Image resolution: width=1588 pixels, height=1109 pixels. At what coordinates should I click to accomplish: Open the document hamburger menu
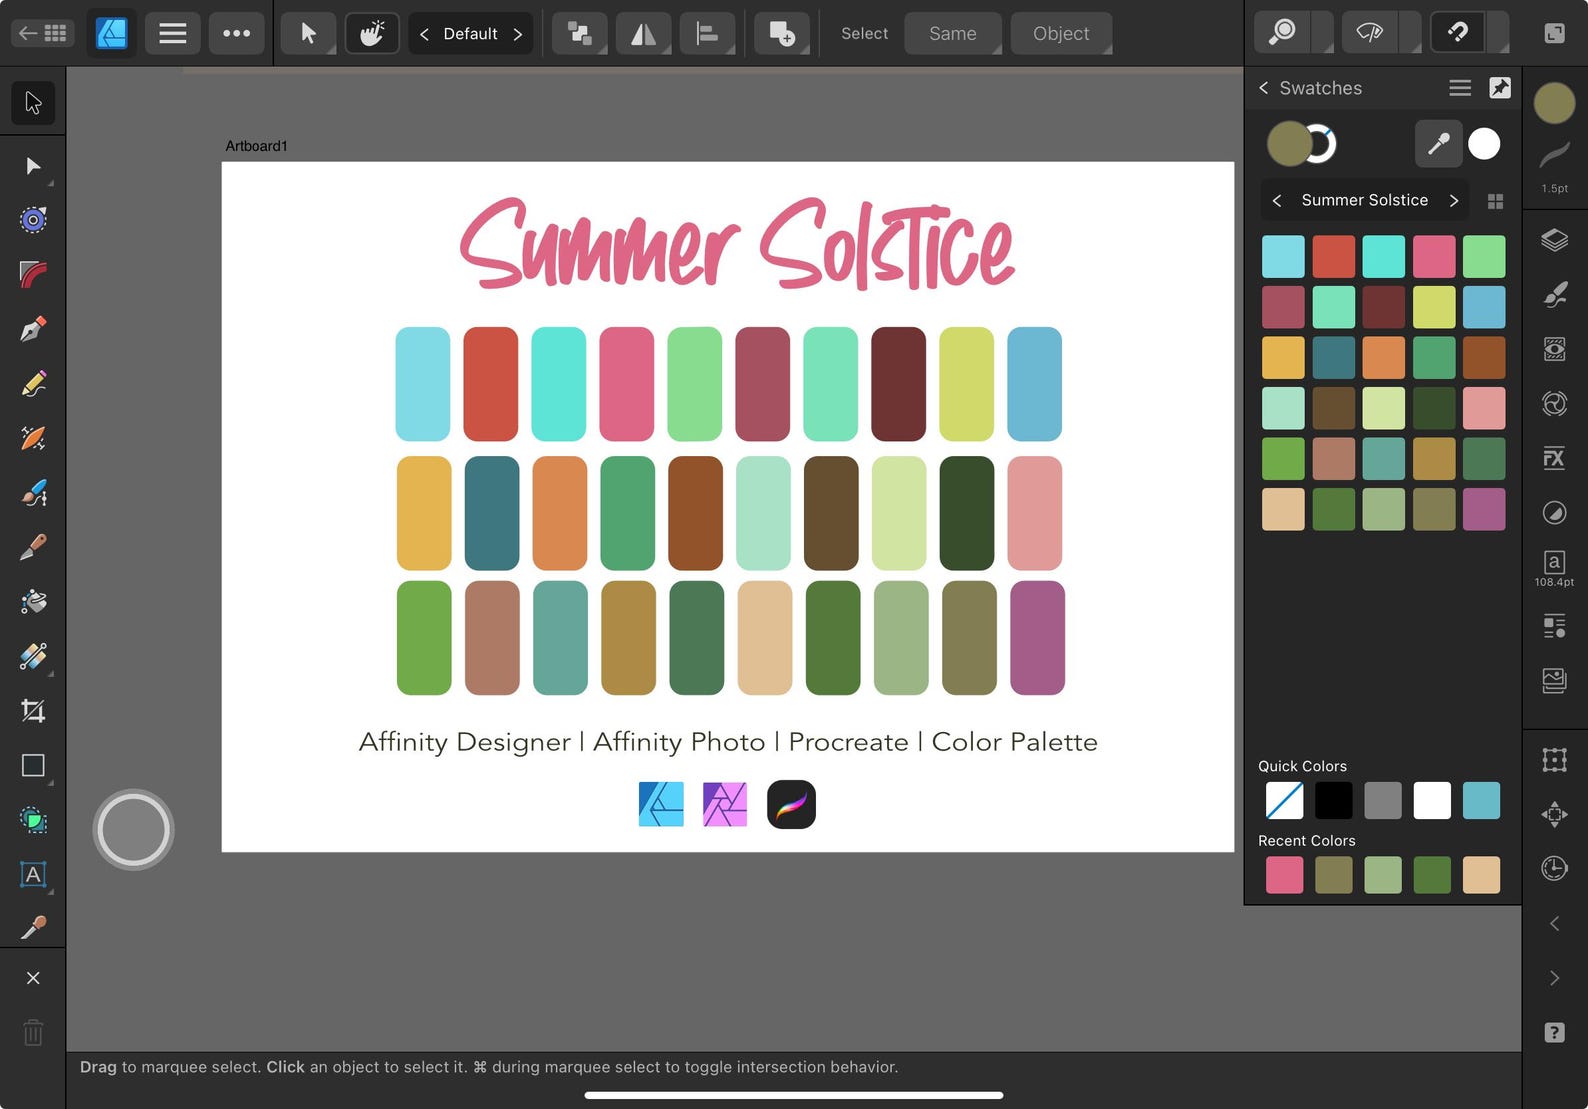[x=173, y=33]
